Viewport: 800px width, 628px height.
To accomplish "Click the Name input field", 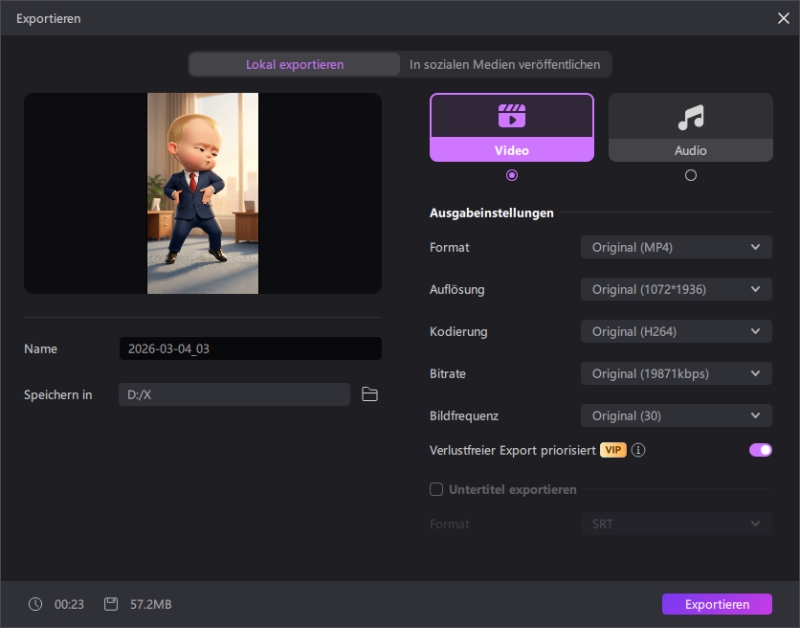I will tap(250, 349).
